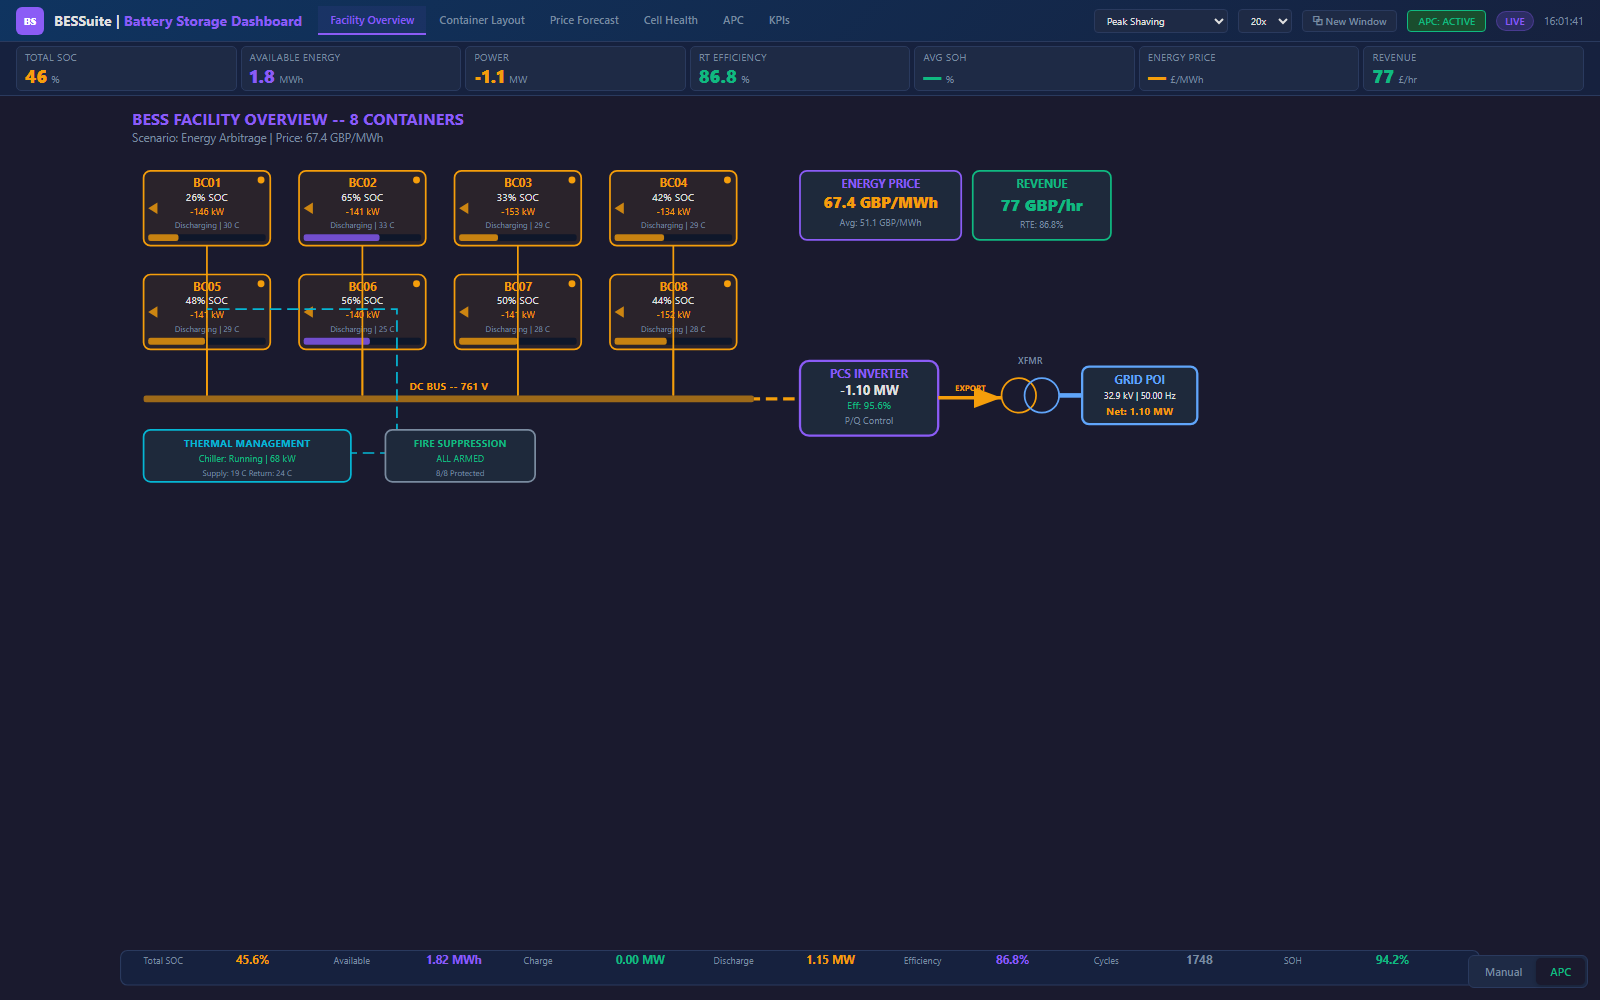Click the status dot on BC02 container card

416,181
